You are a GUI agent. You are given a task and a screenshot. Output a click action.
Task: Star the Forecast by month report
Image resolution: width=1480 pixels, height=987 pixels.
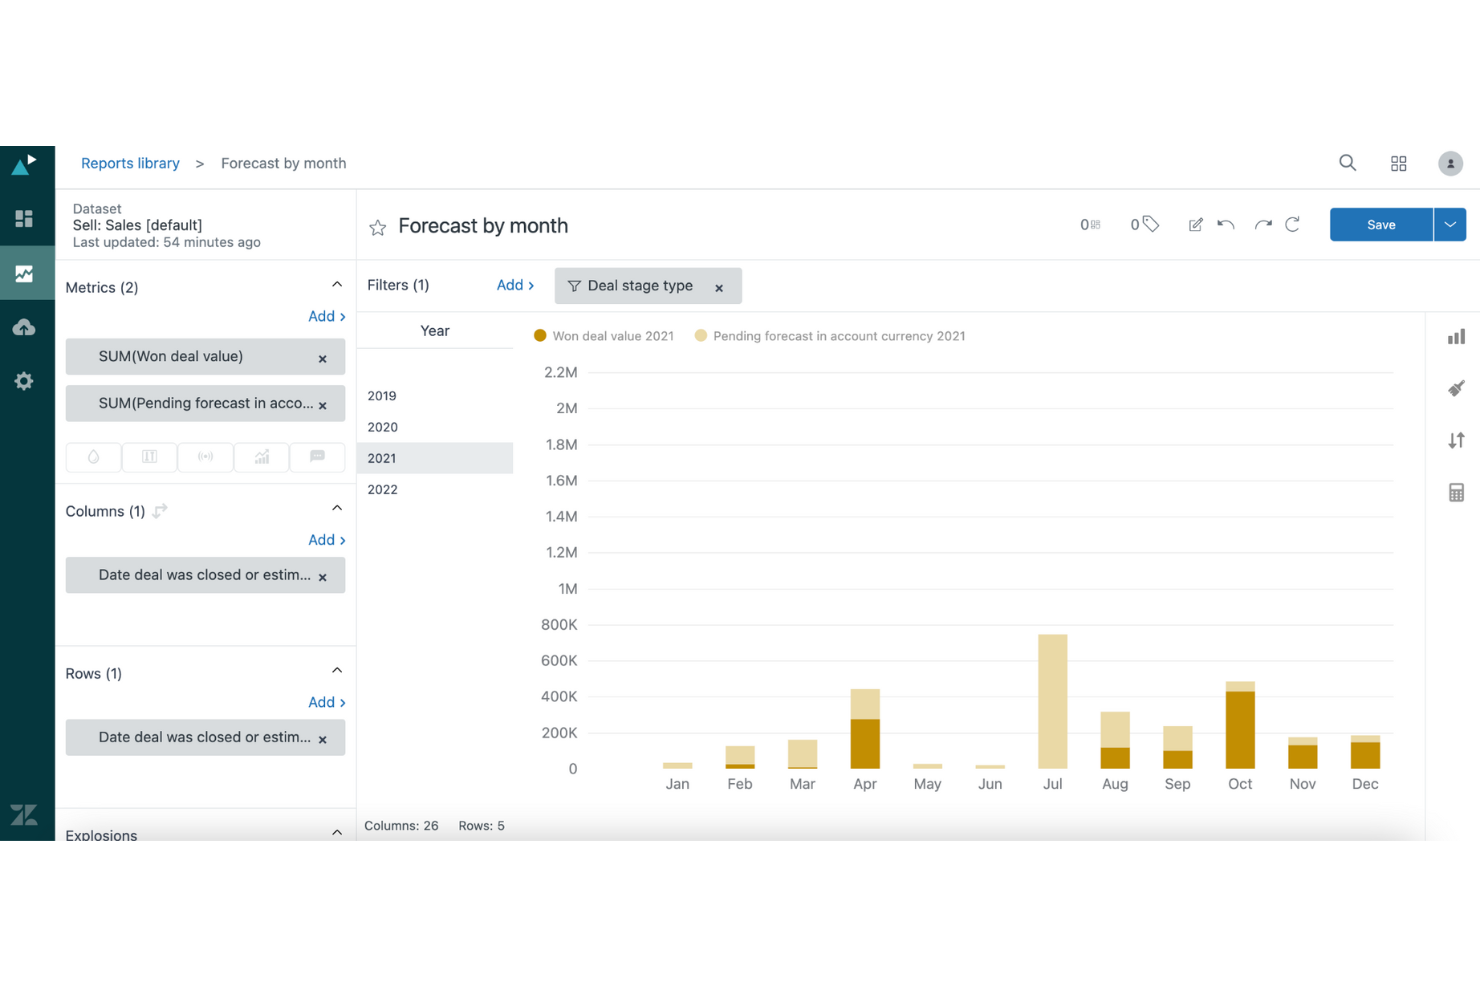377,227
